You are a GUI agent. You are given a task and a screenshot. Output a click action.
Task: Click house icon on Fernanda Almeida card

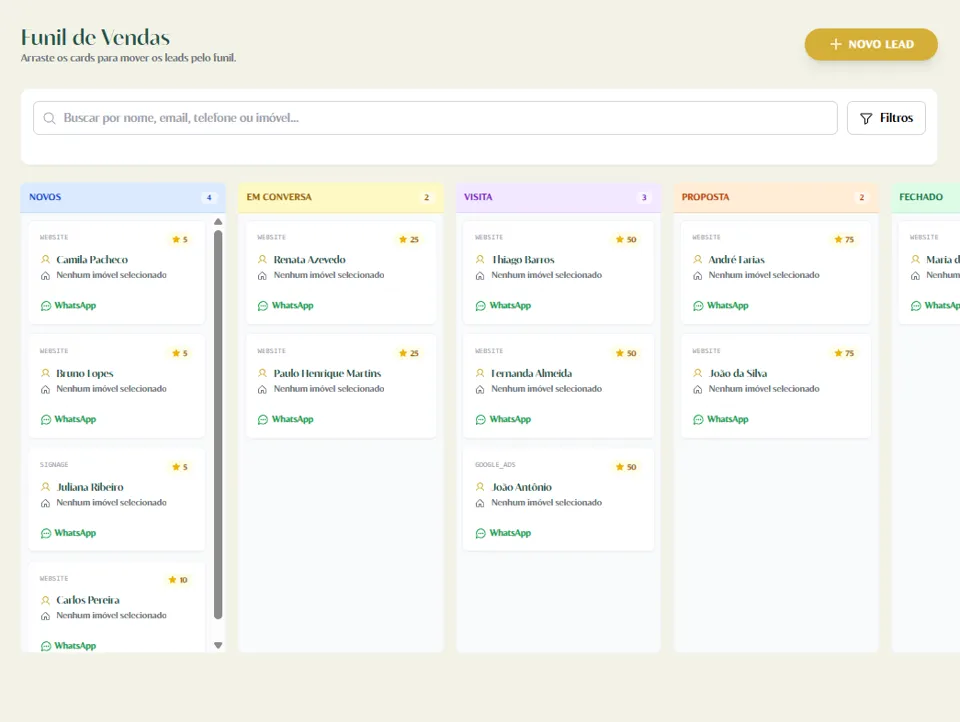480,389
